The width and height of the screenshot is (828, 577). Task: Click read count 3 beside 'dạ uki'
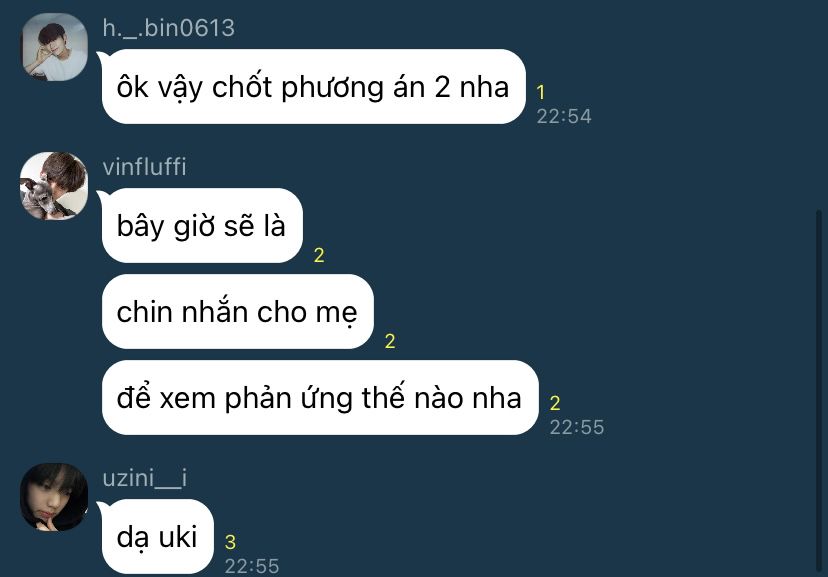[x=230, y=542]
